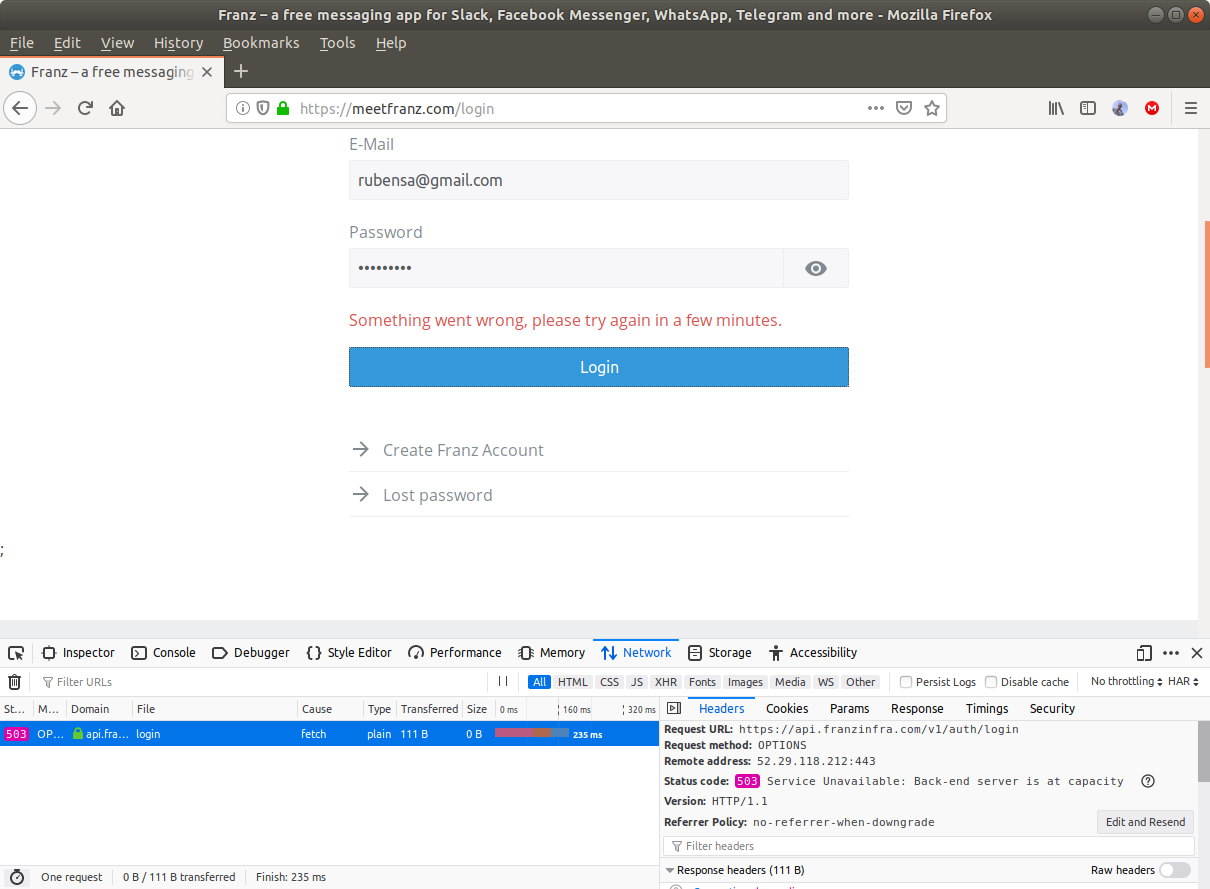
Task: Show the password with eye icon
Action: click(816, 268)
